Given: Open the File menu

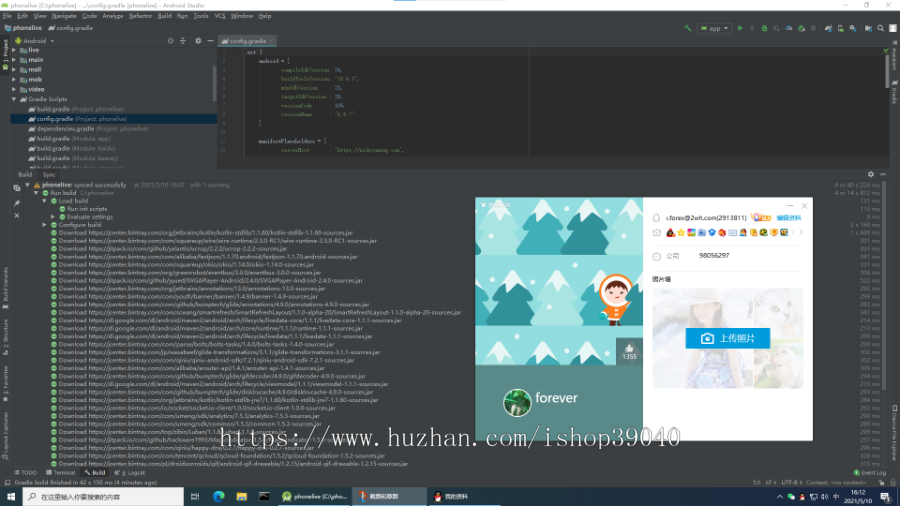Looking at the screenshot, I should [x=7, y=16].
